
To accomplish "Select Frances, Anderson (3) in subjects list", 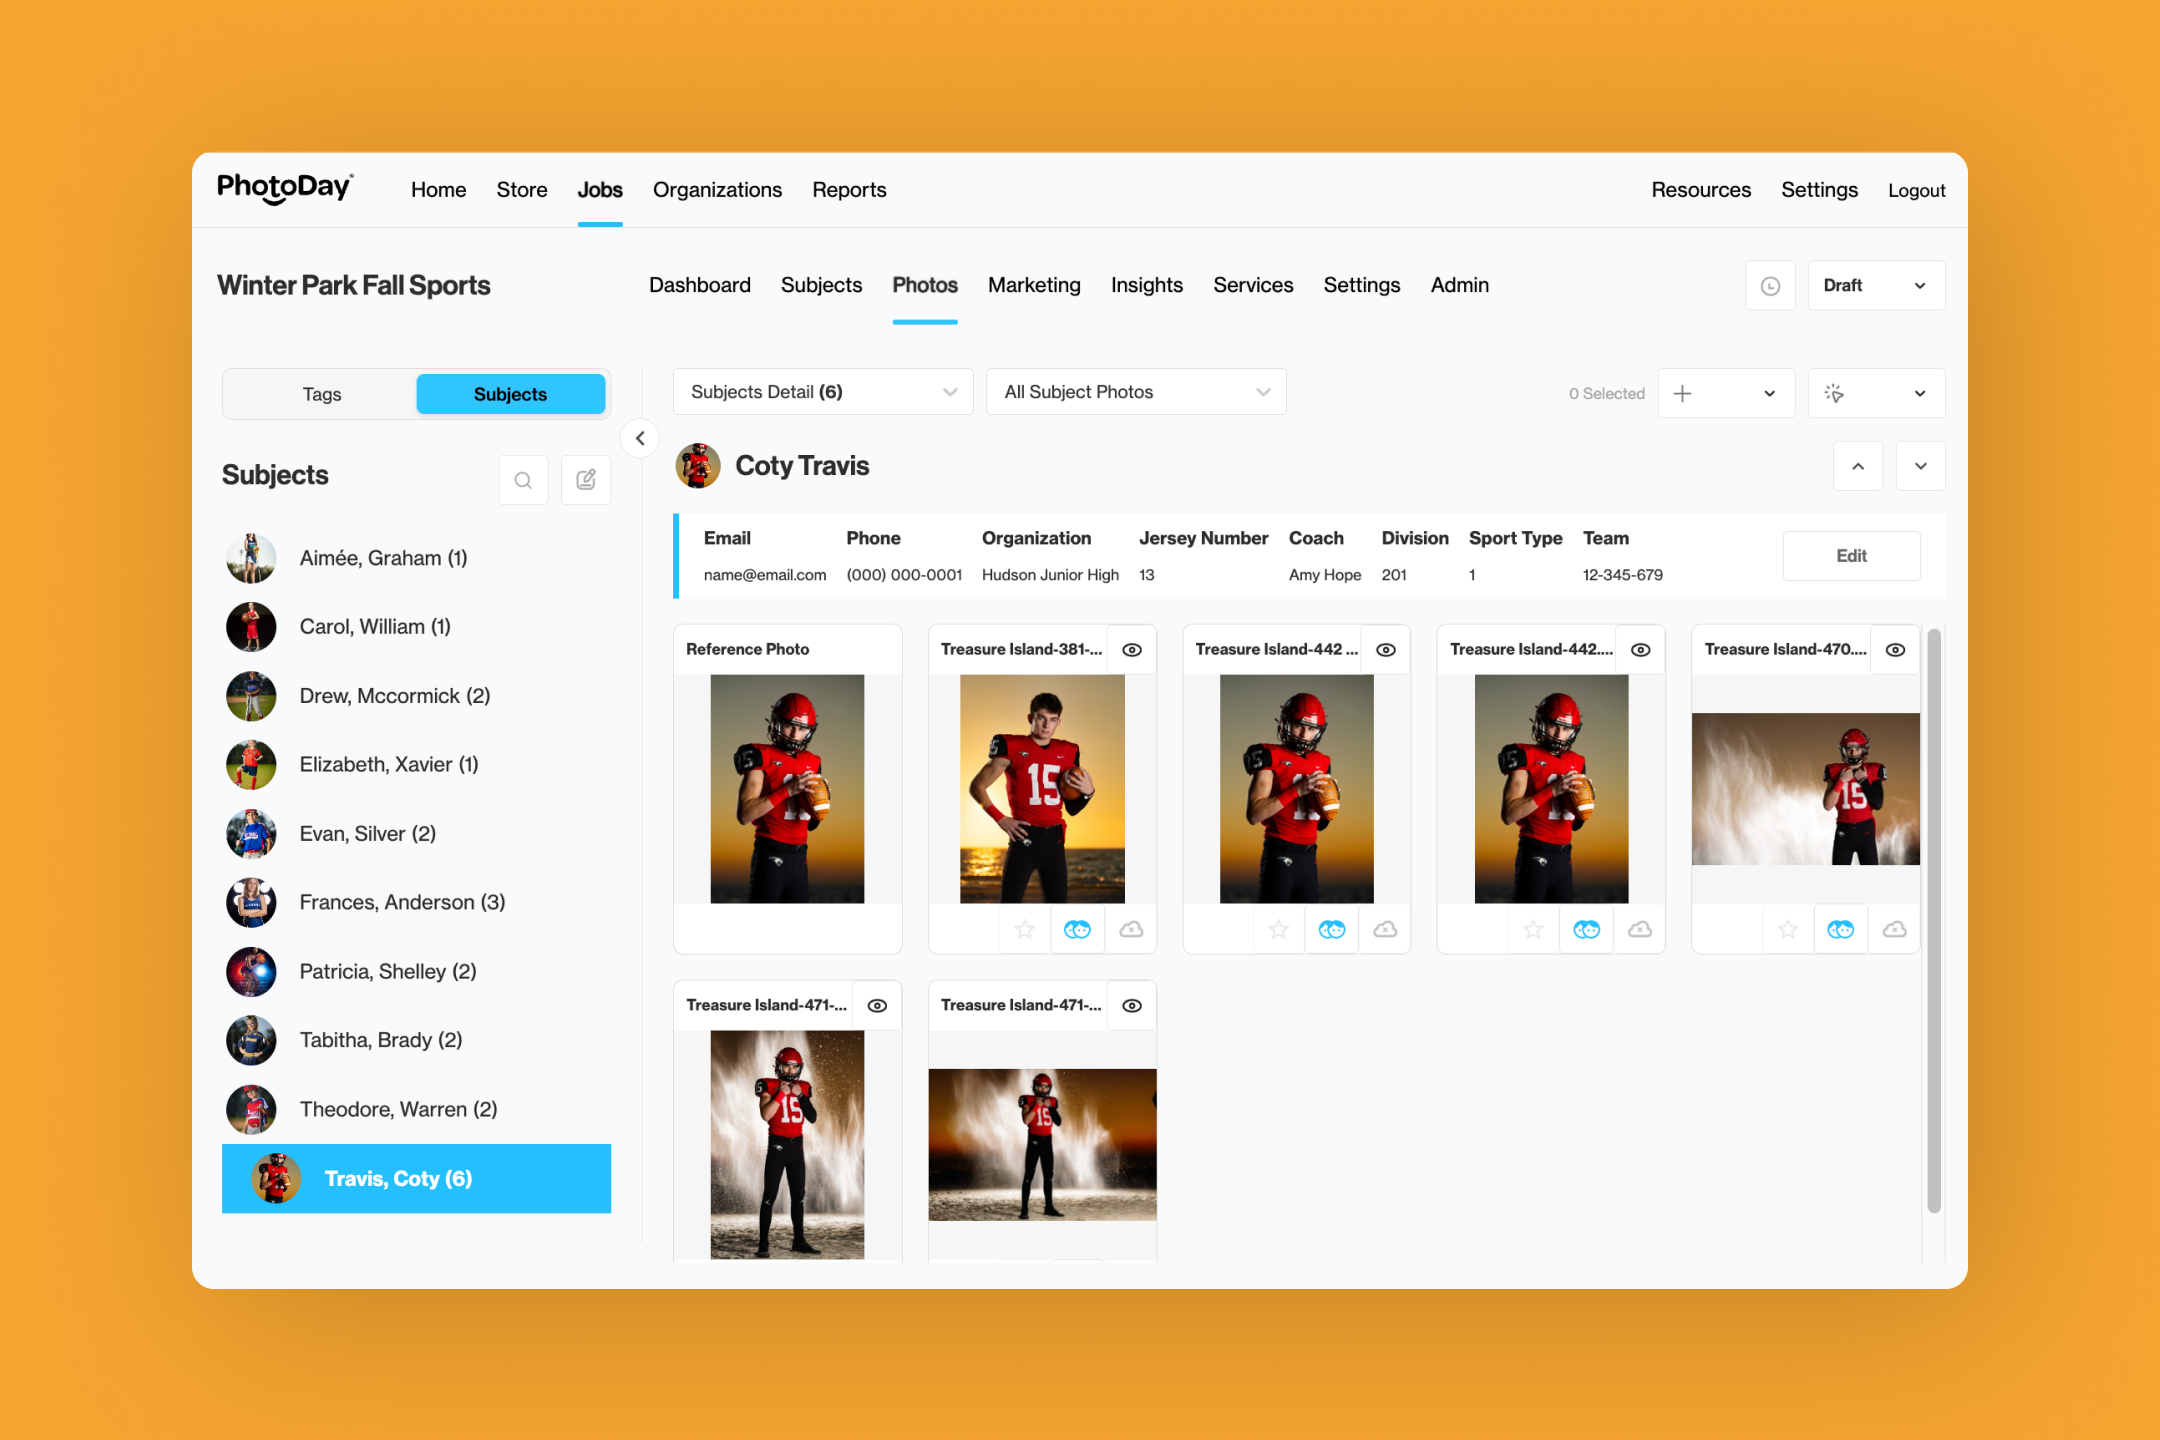I will click(402, 902).
